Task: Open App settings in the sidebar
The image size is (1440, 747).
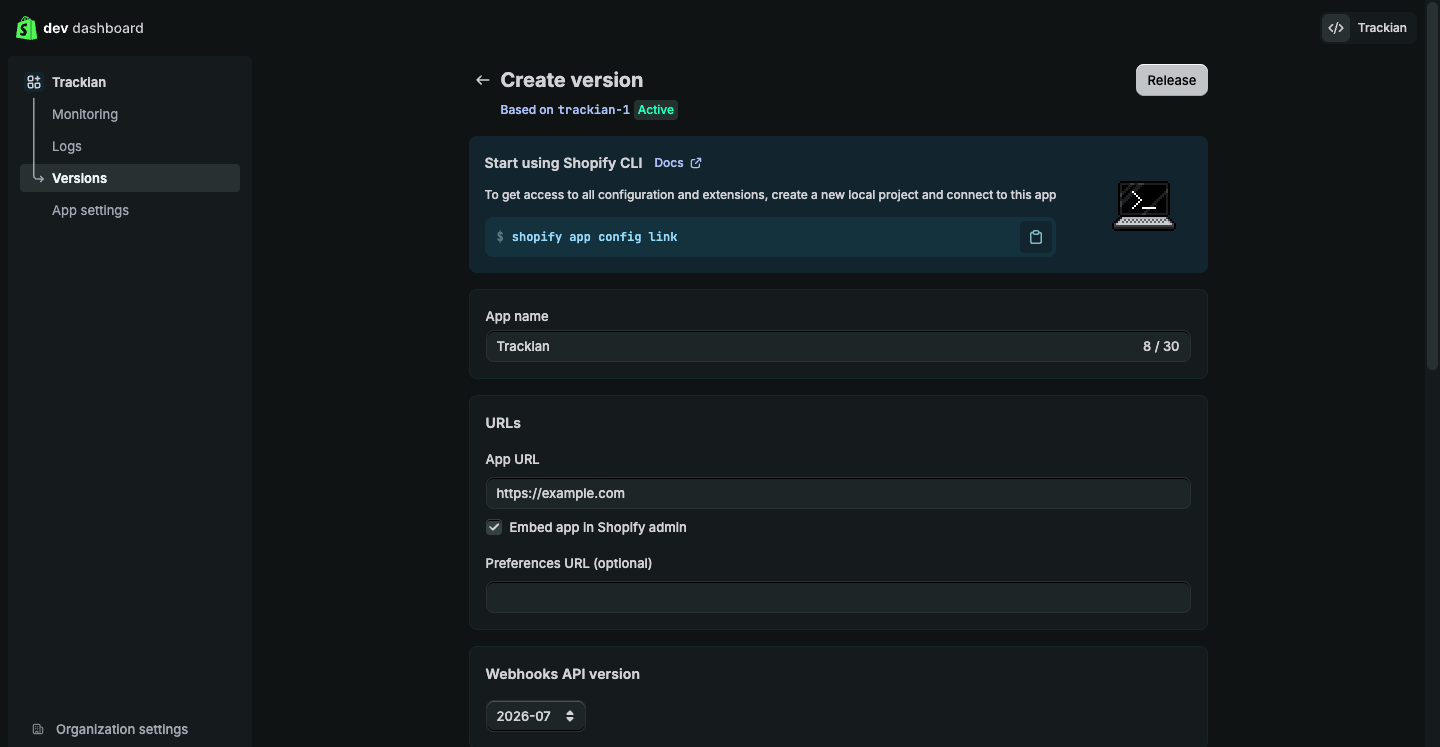Action: point(90,210)
